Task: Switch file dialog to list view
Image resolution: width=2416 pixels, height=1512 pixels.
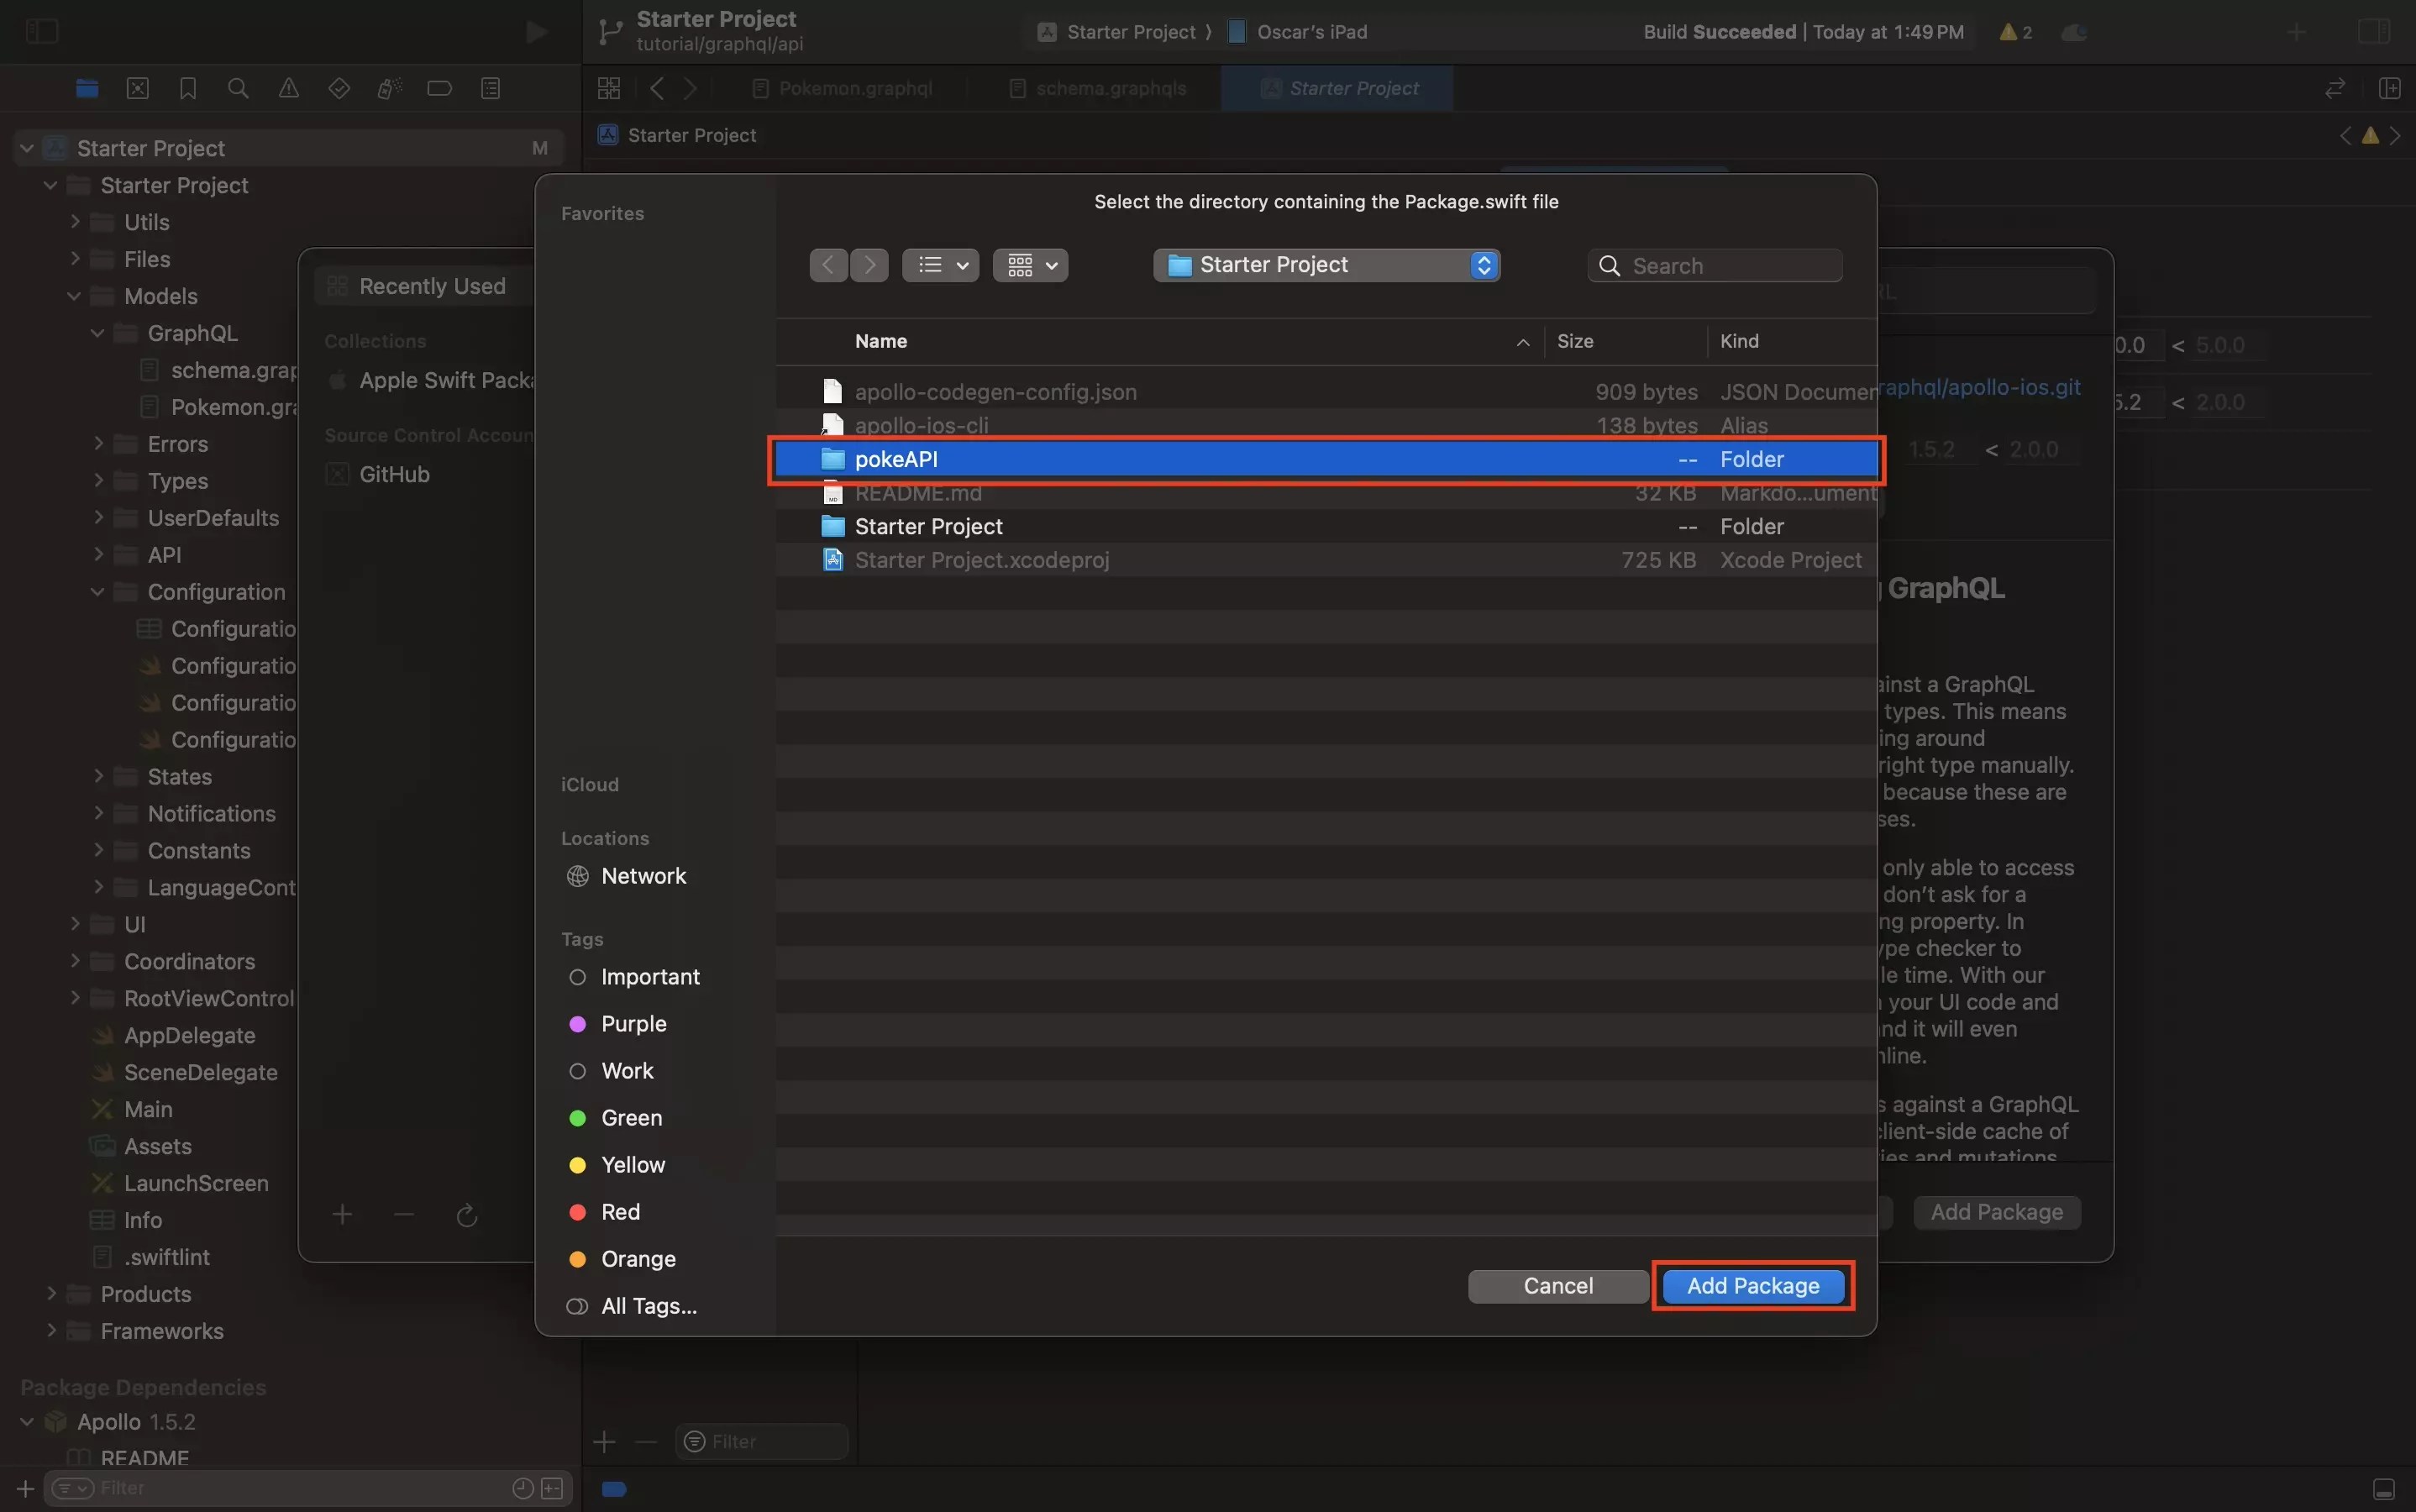Action: tap(939, 265)
